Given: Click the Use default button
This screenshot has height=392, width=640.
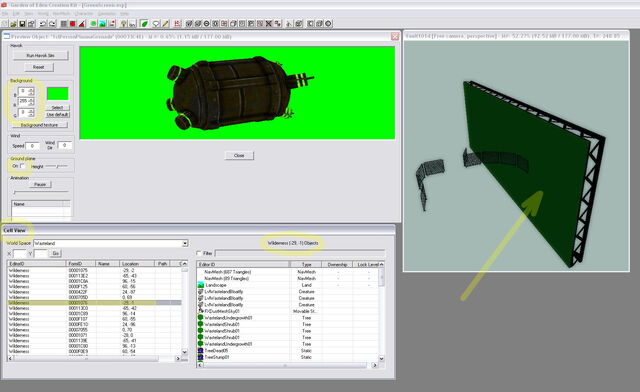Looking at the screenshot, I should click(x=58, y=115).
